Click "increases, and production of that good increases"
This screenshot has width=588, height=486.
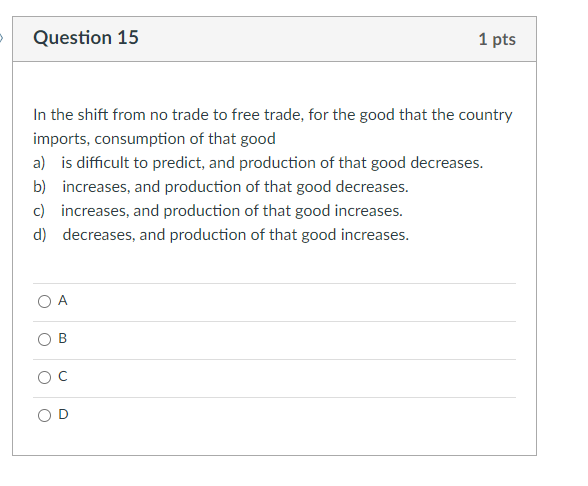[x=232, y=211]
